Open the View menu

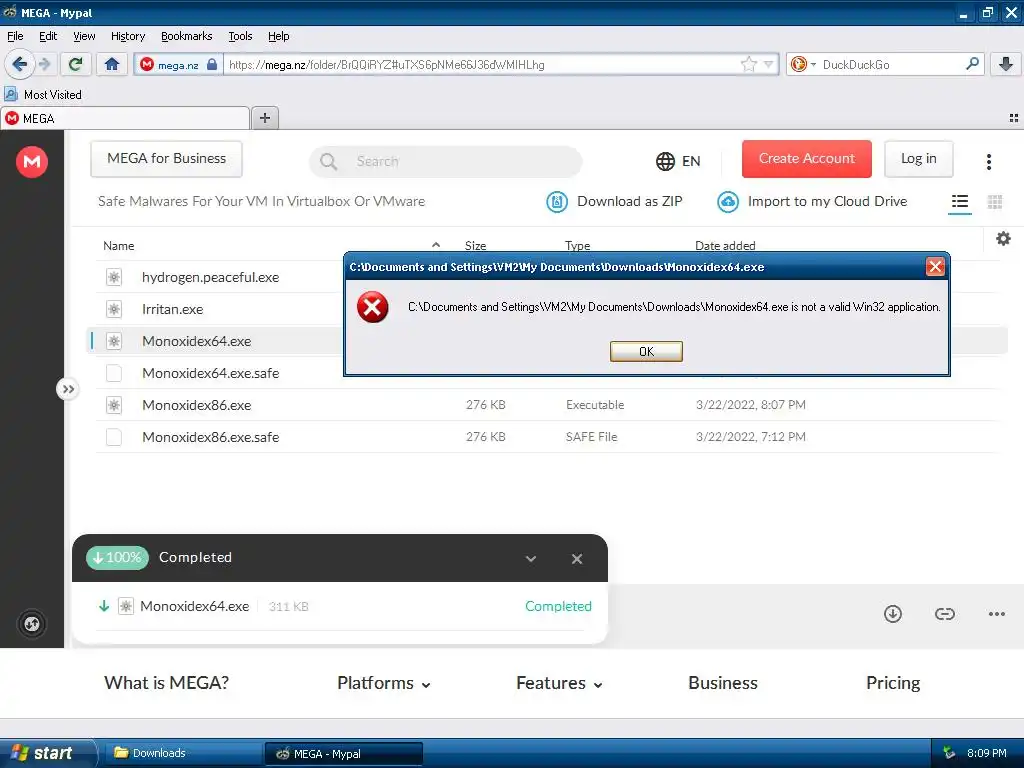[84, 36]
